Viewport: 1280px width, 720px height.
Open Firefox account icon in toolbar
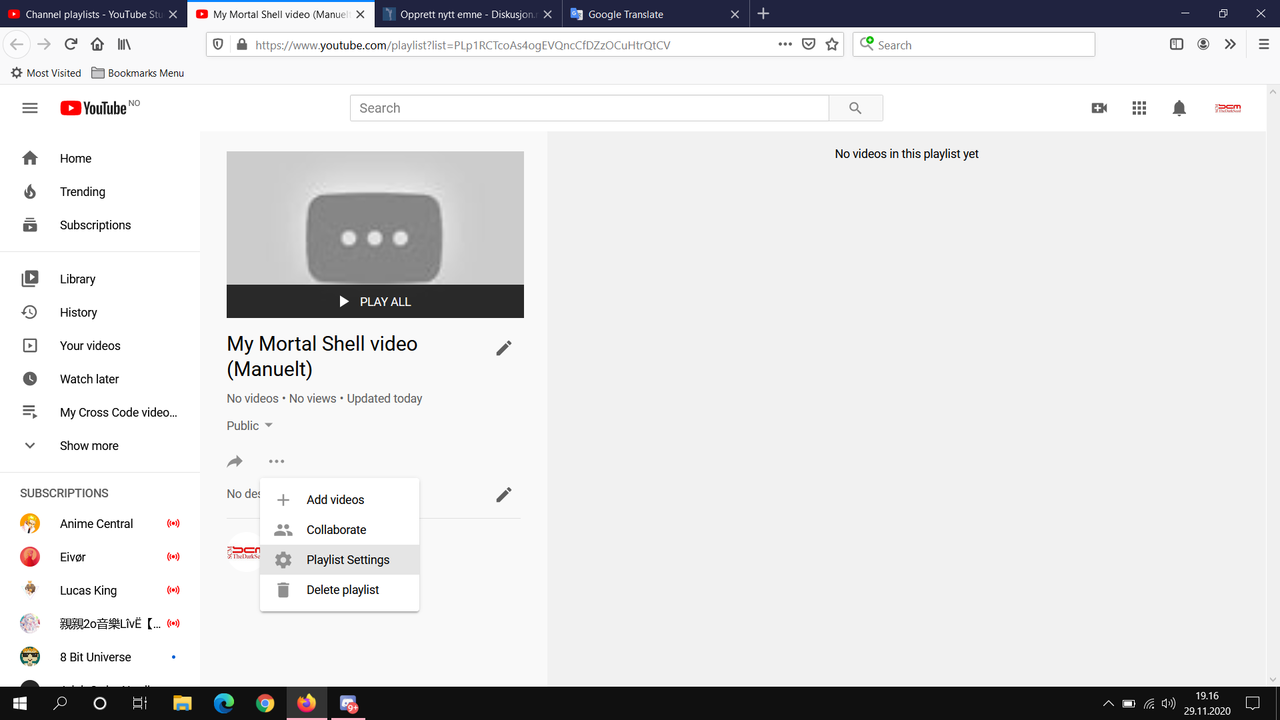click(x=1203, y=44)
